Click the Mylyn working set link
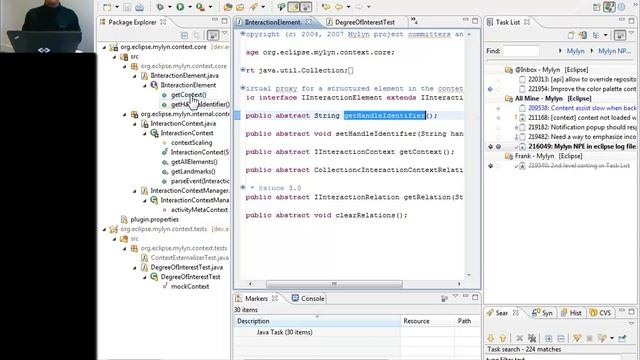This screenshot has height=360, width=640. coord(576,51)
